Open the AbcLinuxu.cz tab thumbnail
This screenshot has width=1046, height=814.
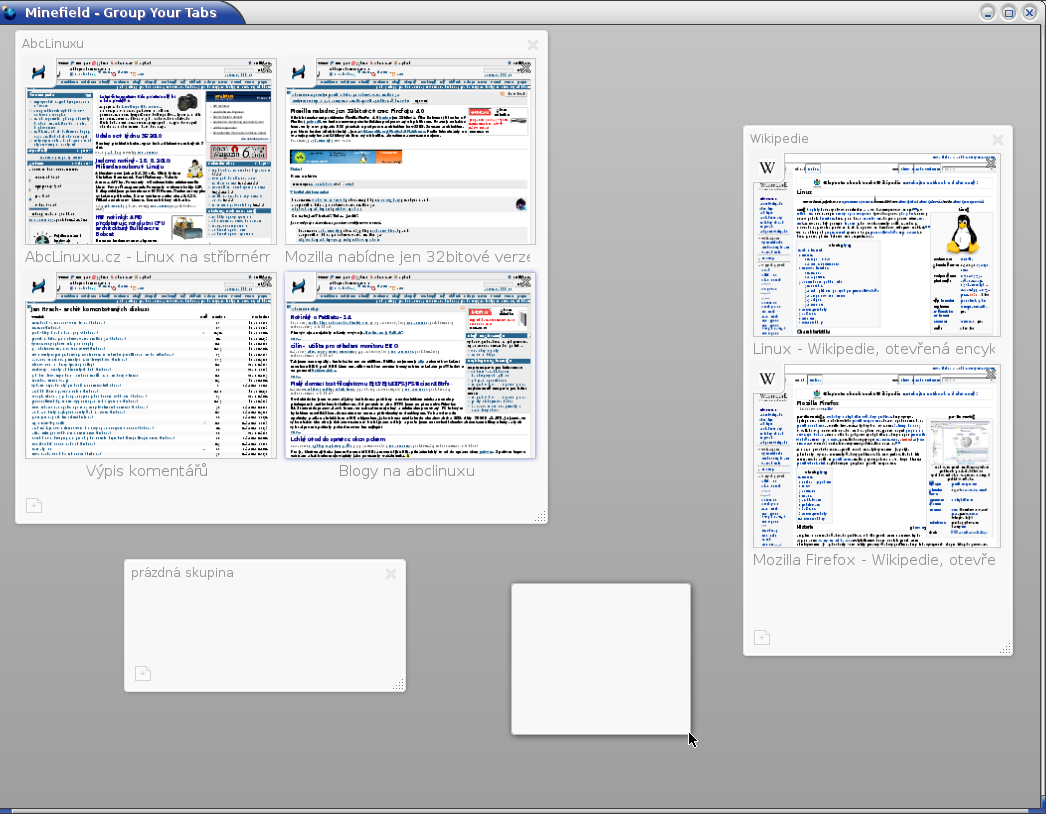pos(151,151)
